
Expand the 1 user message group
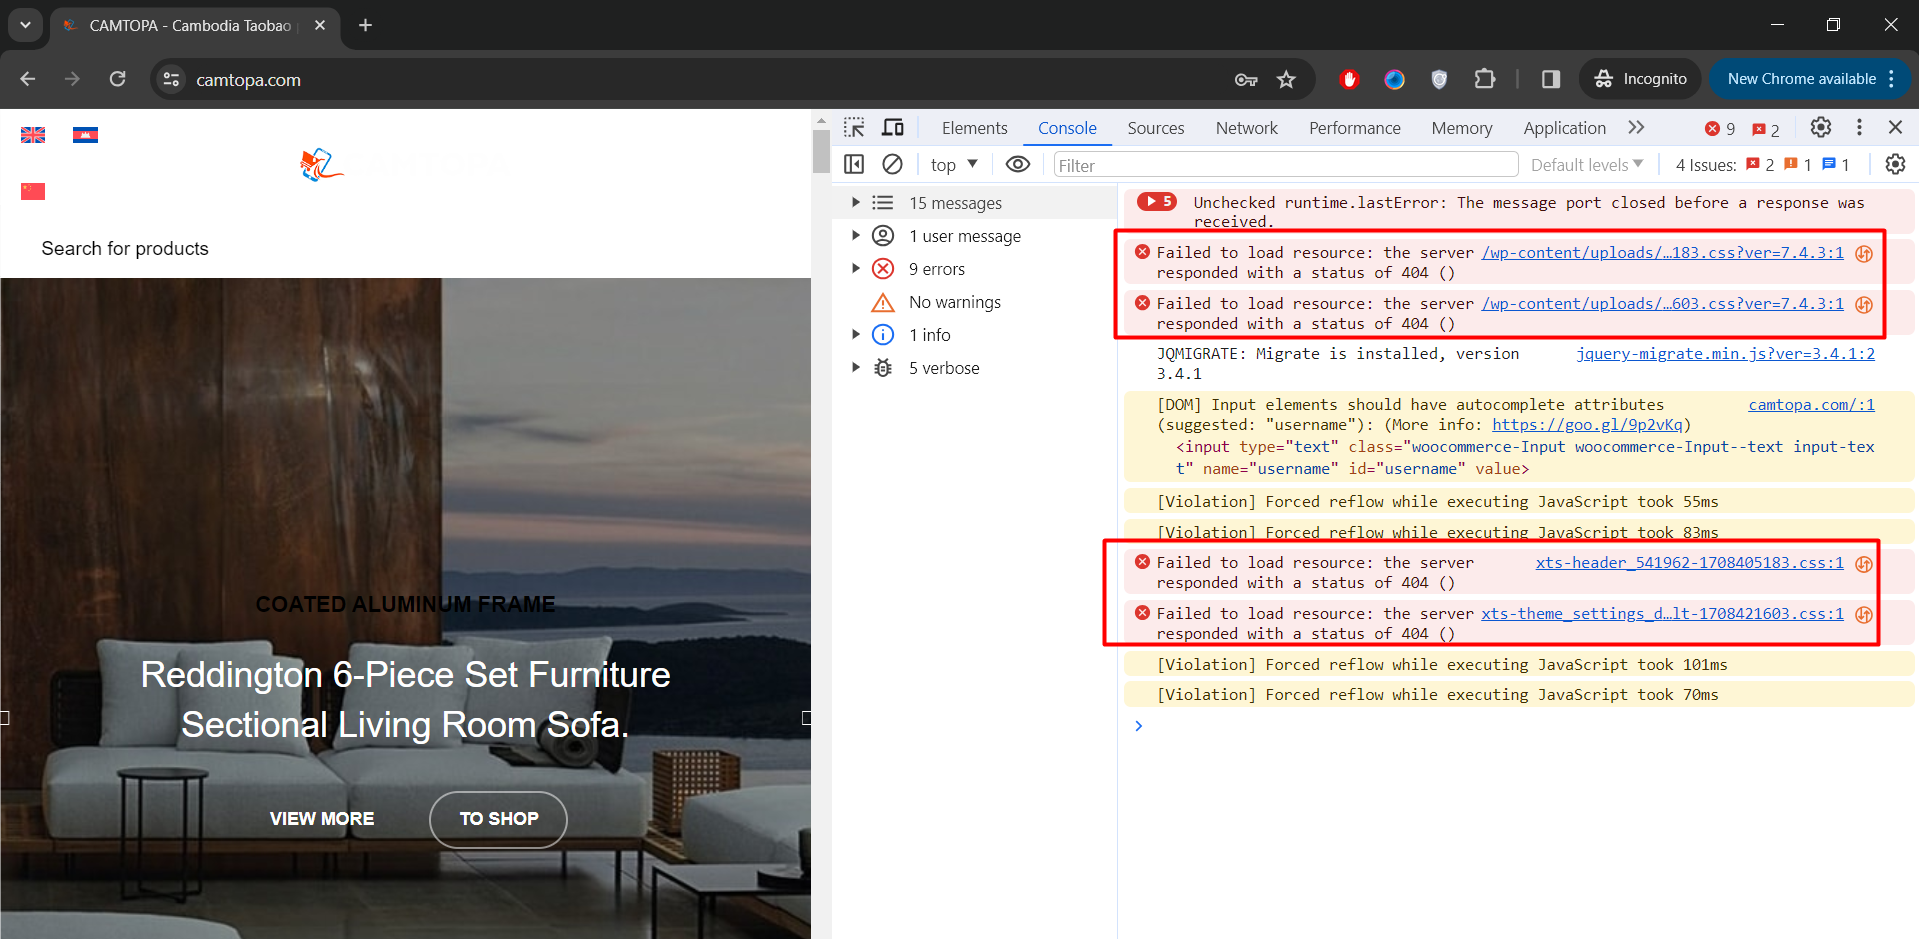pyautogui.click(x=856, y=235)
